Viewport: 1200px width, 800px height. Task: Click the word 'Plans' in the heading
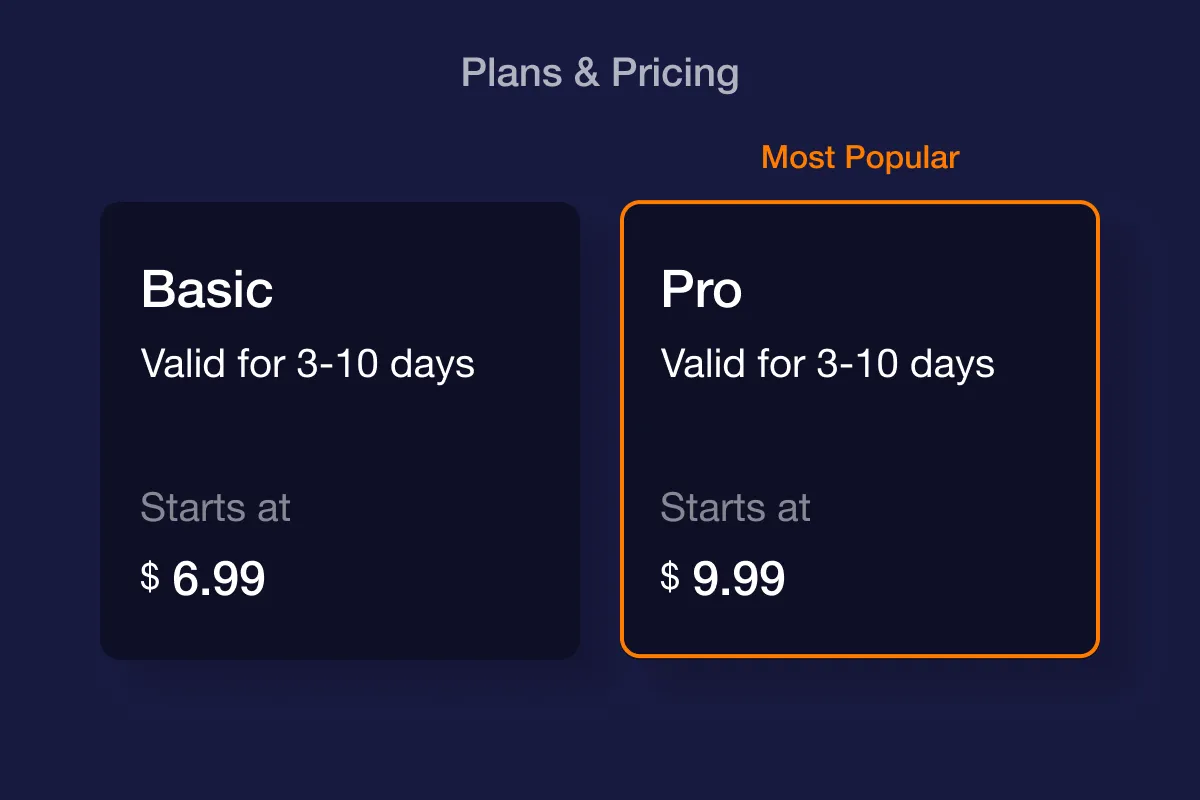(x=512, y=73)
